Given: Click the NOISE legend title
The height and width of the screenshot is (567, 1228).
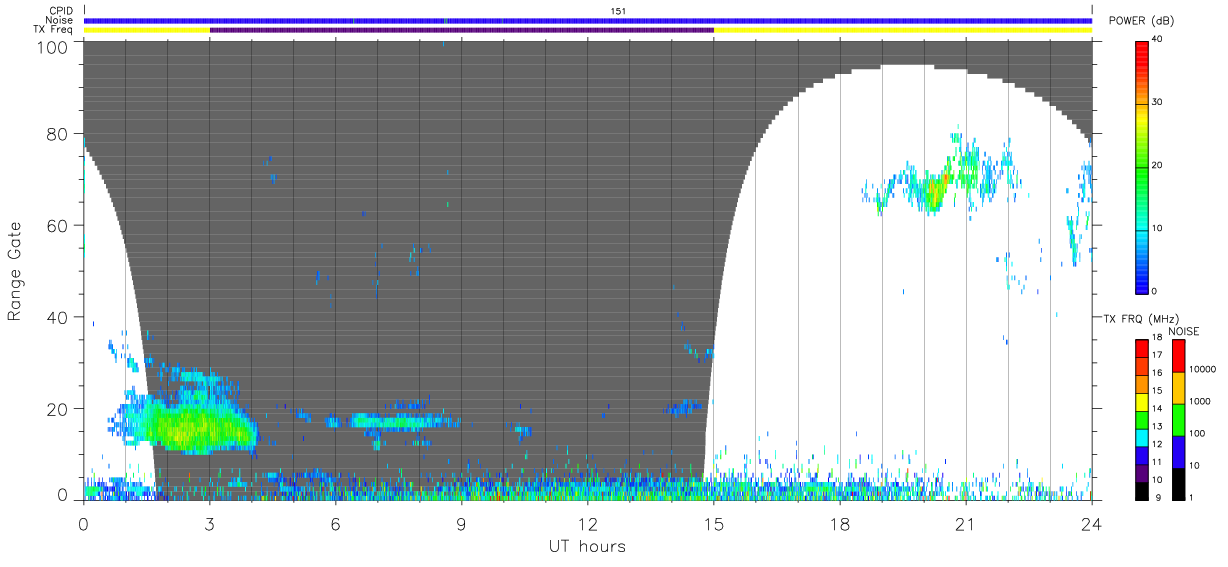Looking at the screenshot, I should (x=1184, y=332).
